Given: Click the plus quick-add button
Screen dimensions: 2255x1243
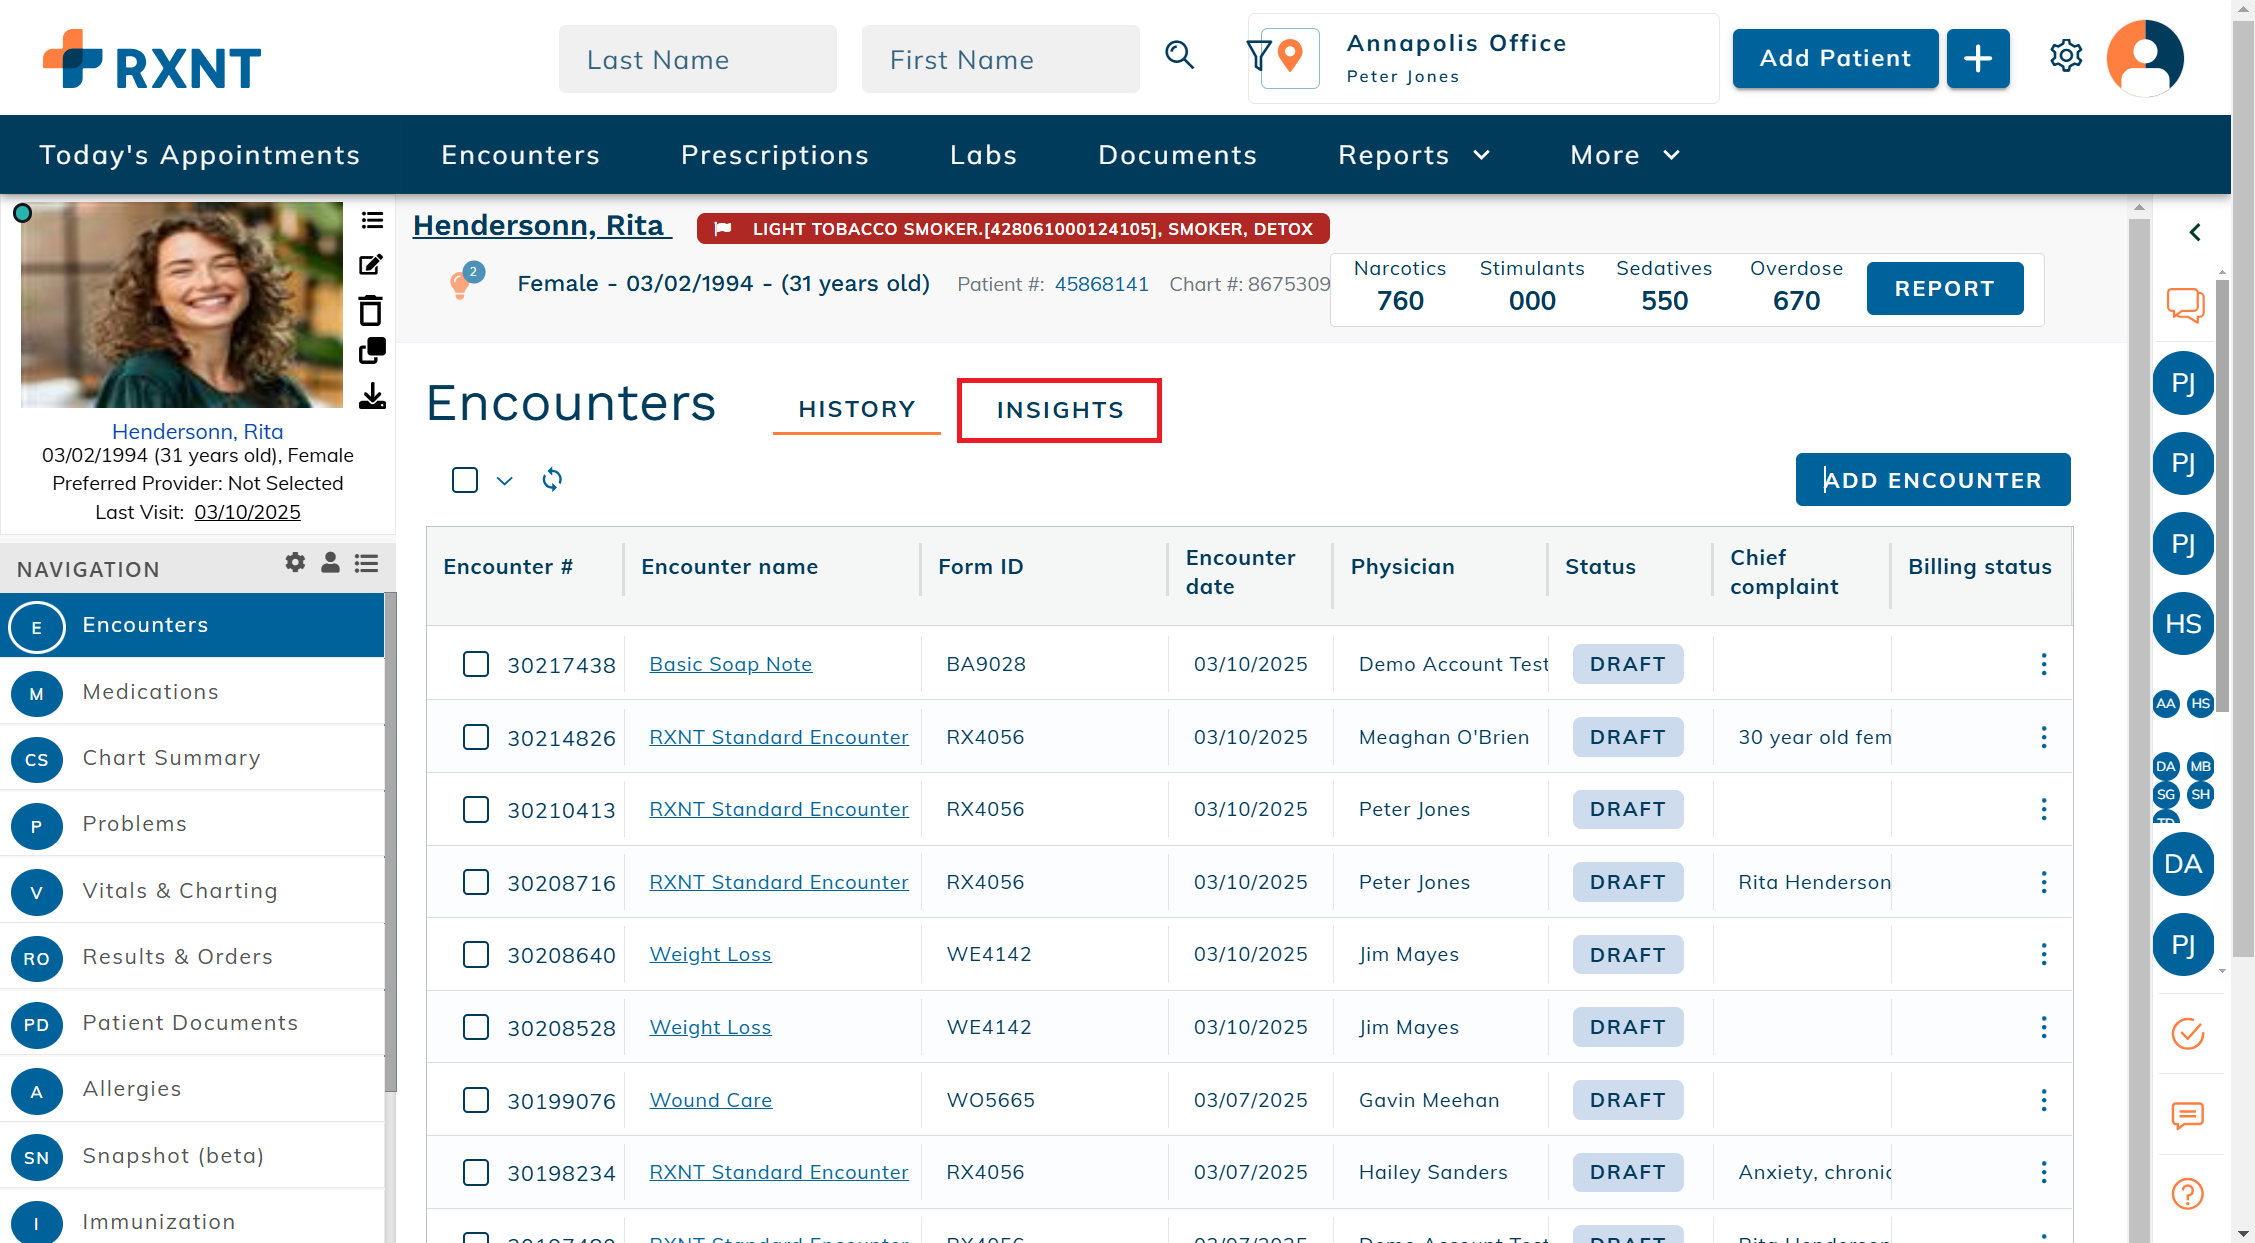Looking at the screenshot, I should 1977,58.
